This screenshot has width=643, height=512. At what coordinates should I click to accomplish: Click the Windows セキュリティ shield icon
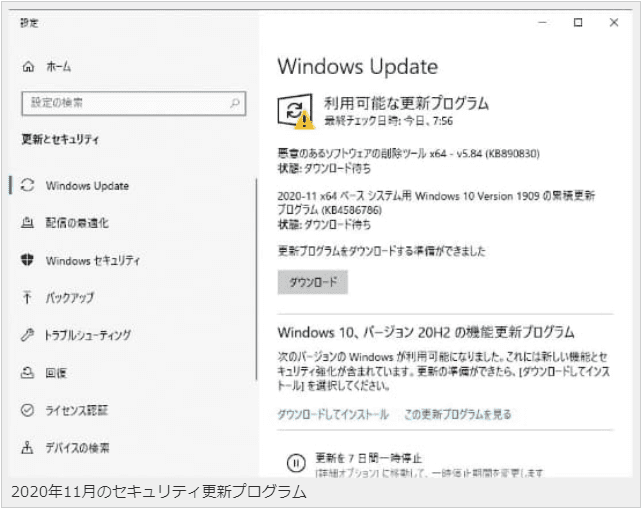click(x=28, y=260)
